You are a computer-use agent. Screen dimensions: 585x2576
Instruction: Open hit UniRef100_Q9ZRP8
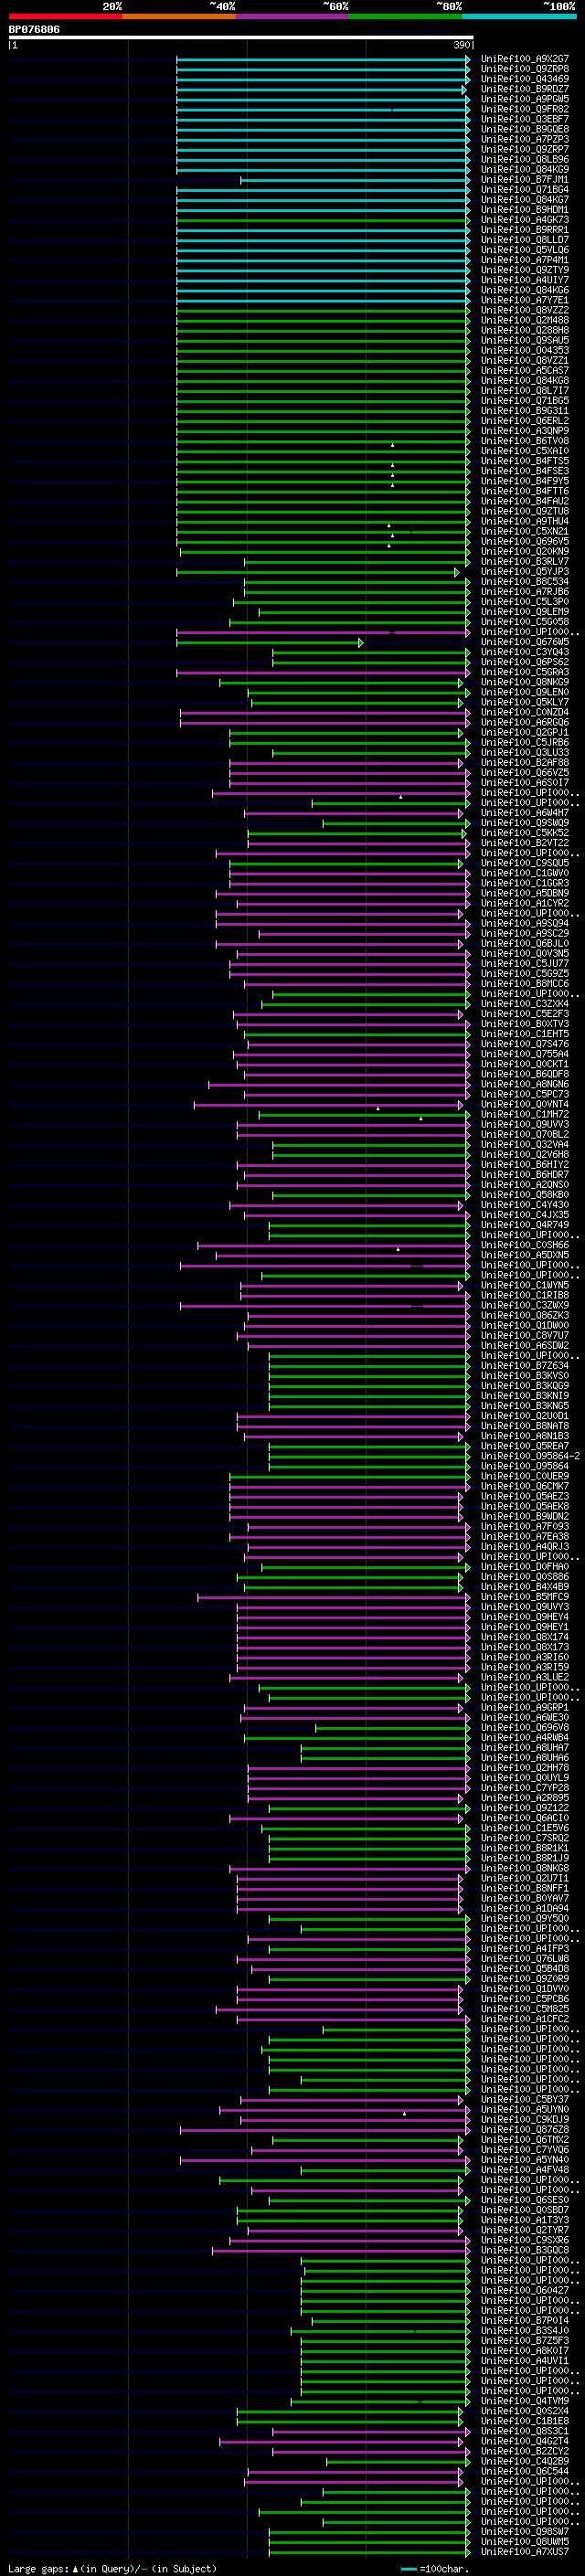point(525,69)
